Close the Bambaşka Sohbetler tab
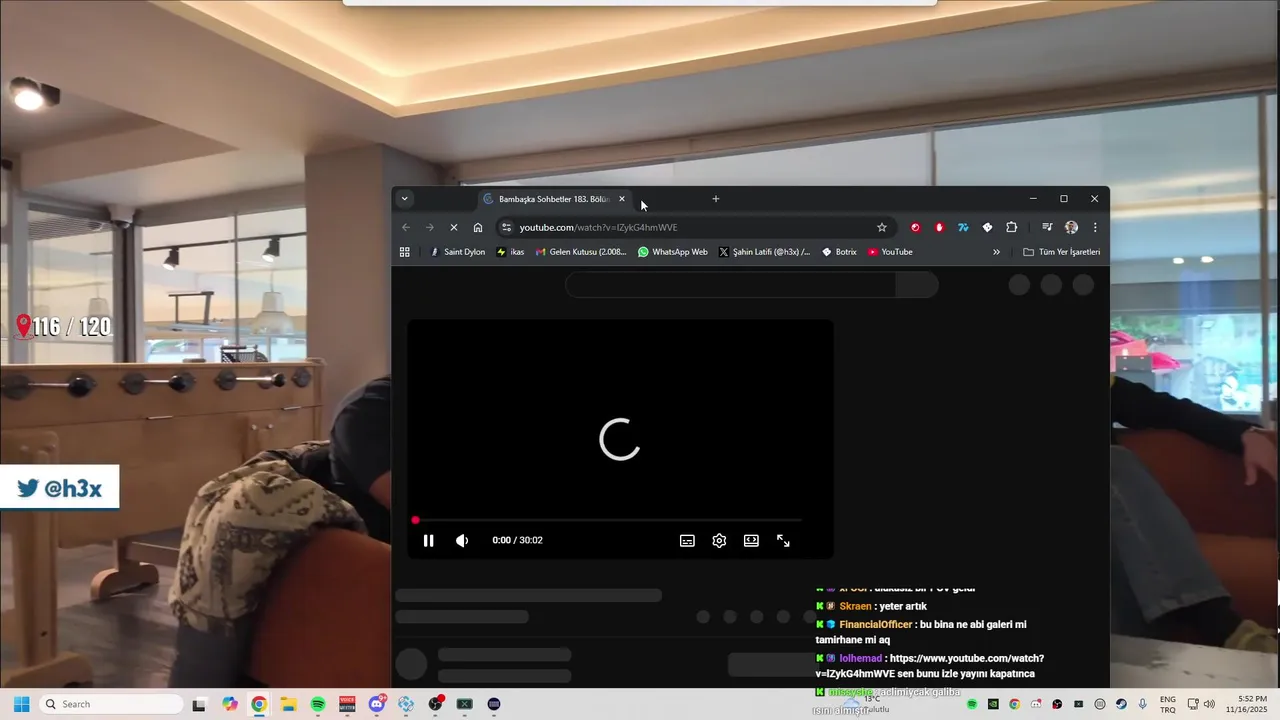Image resolution: width=1280 pixels, height=720 pixels. (x=622, y=199)
